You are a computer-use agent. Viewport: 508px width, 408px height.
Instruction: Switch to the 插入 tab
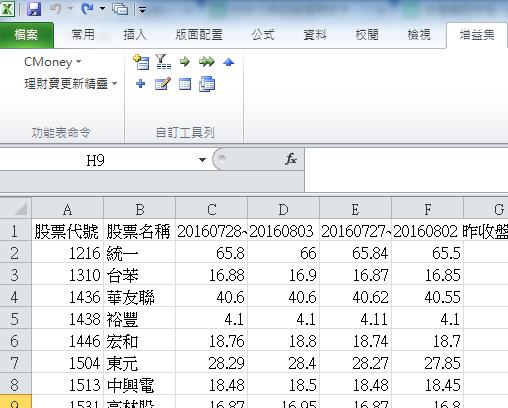tap(135, 35)
